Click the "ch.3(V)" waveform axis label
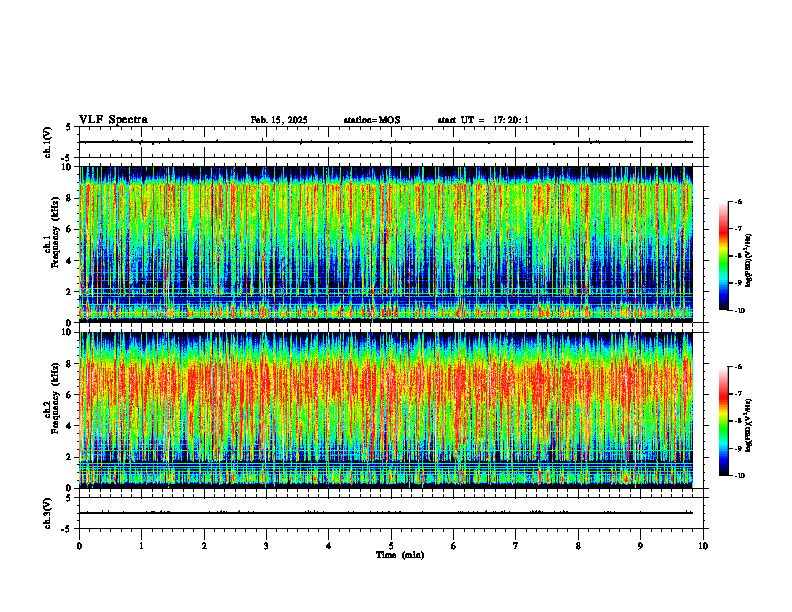This screenshot has width=792, height=612. (x=48, y=513)
